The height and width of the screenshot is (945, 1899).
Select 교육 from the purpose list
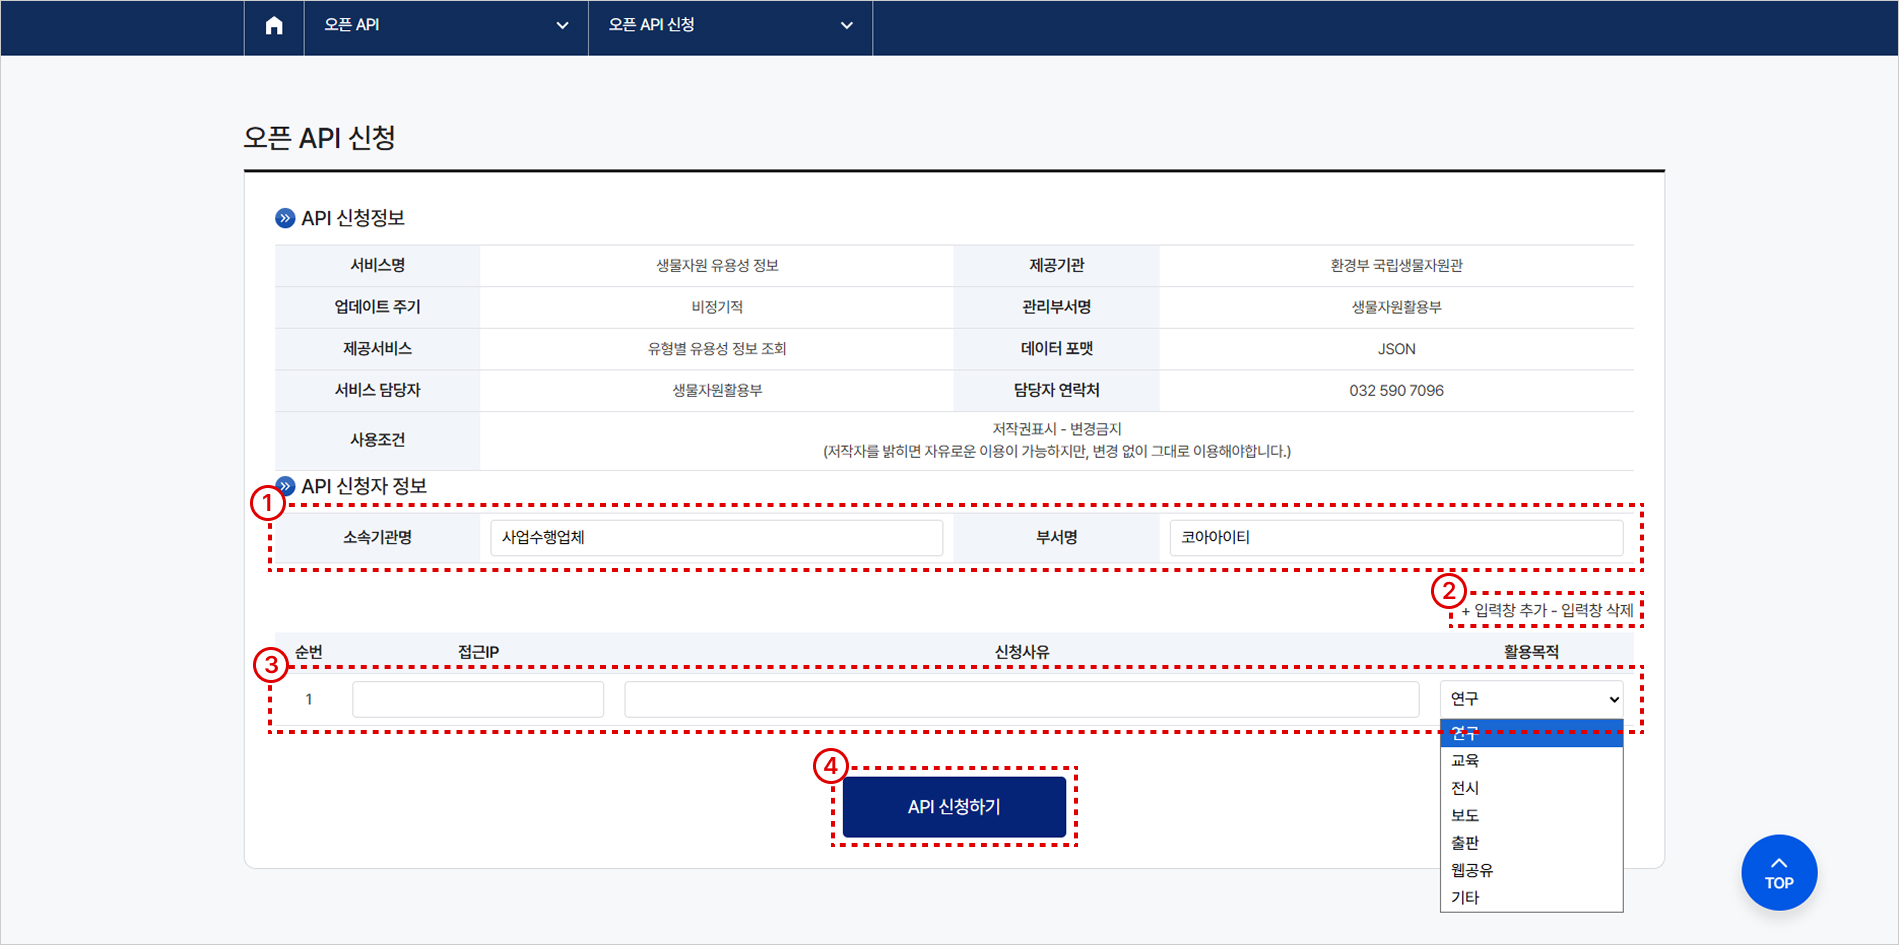tap(1465, 759)
